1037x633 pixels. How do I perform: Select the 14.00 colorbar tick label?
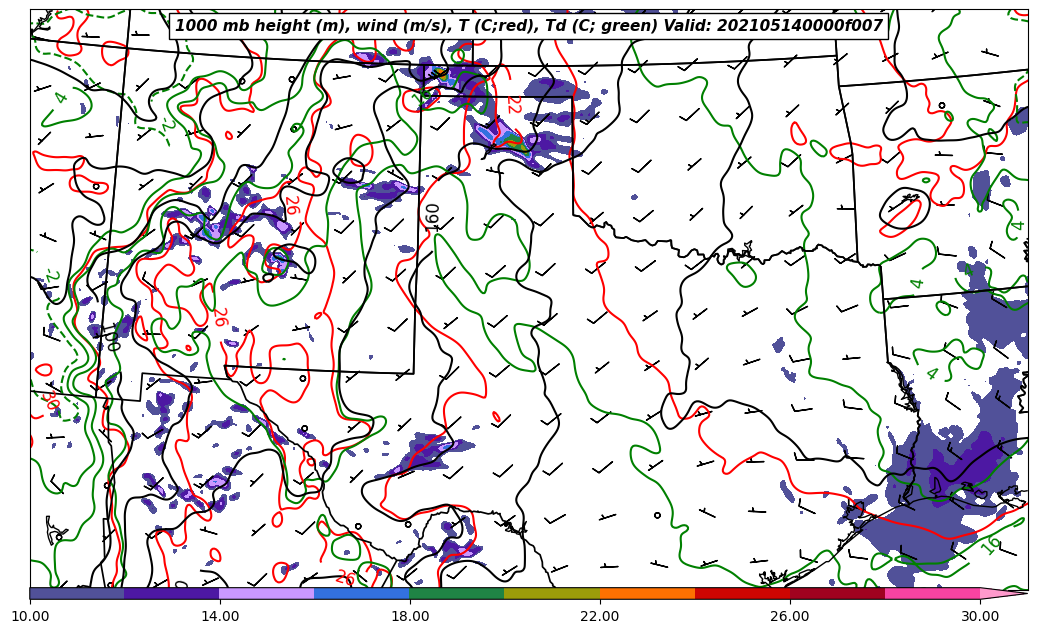(x=220, y=616)
